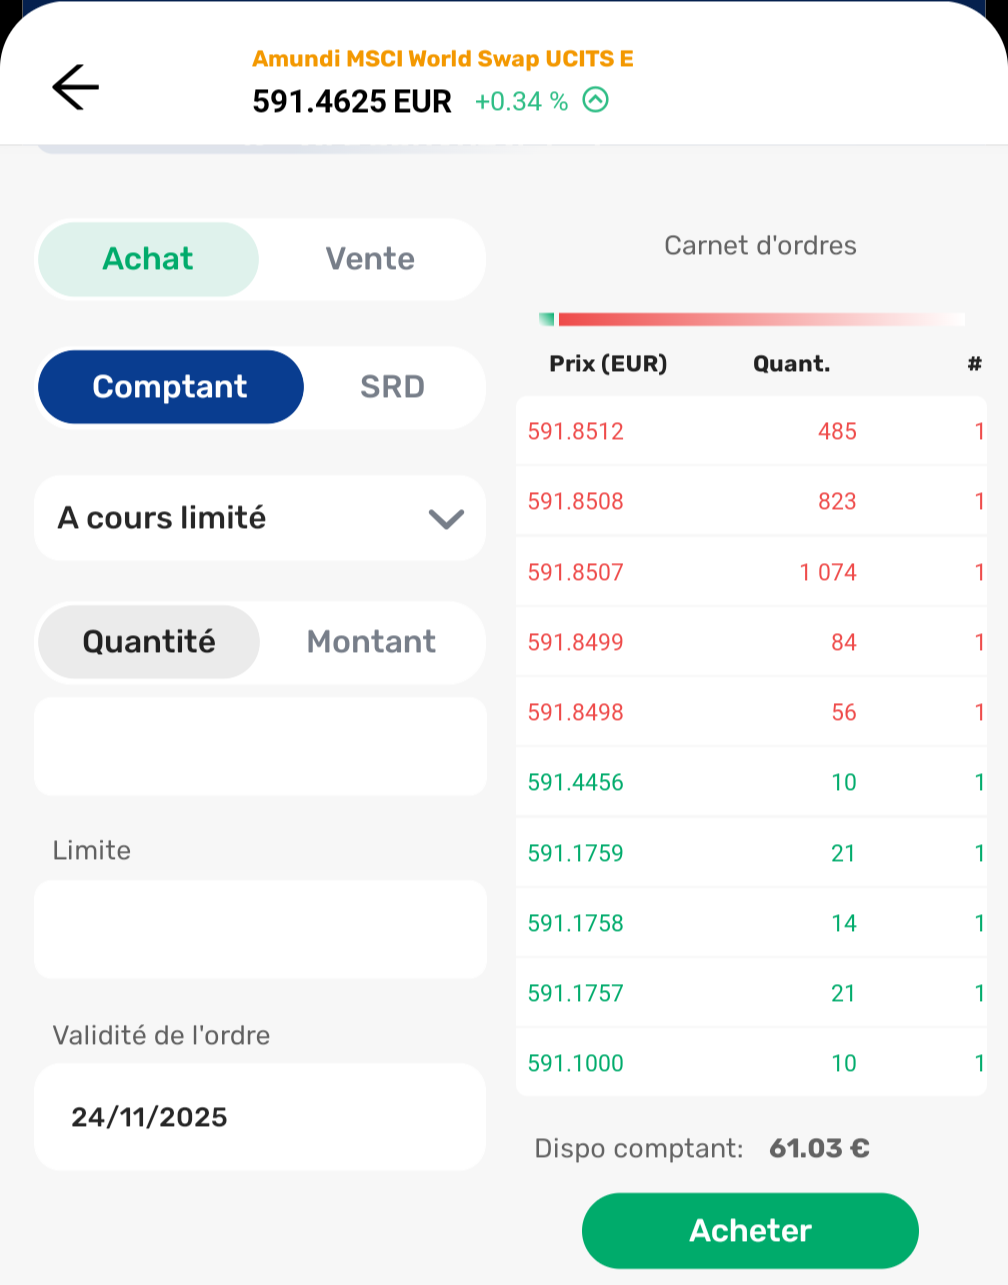Select the Quantité tab

(x=149, y=642)
